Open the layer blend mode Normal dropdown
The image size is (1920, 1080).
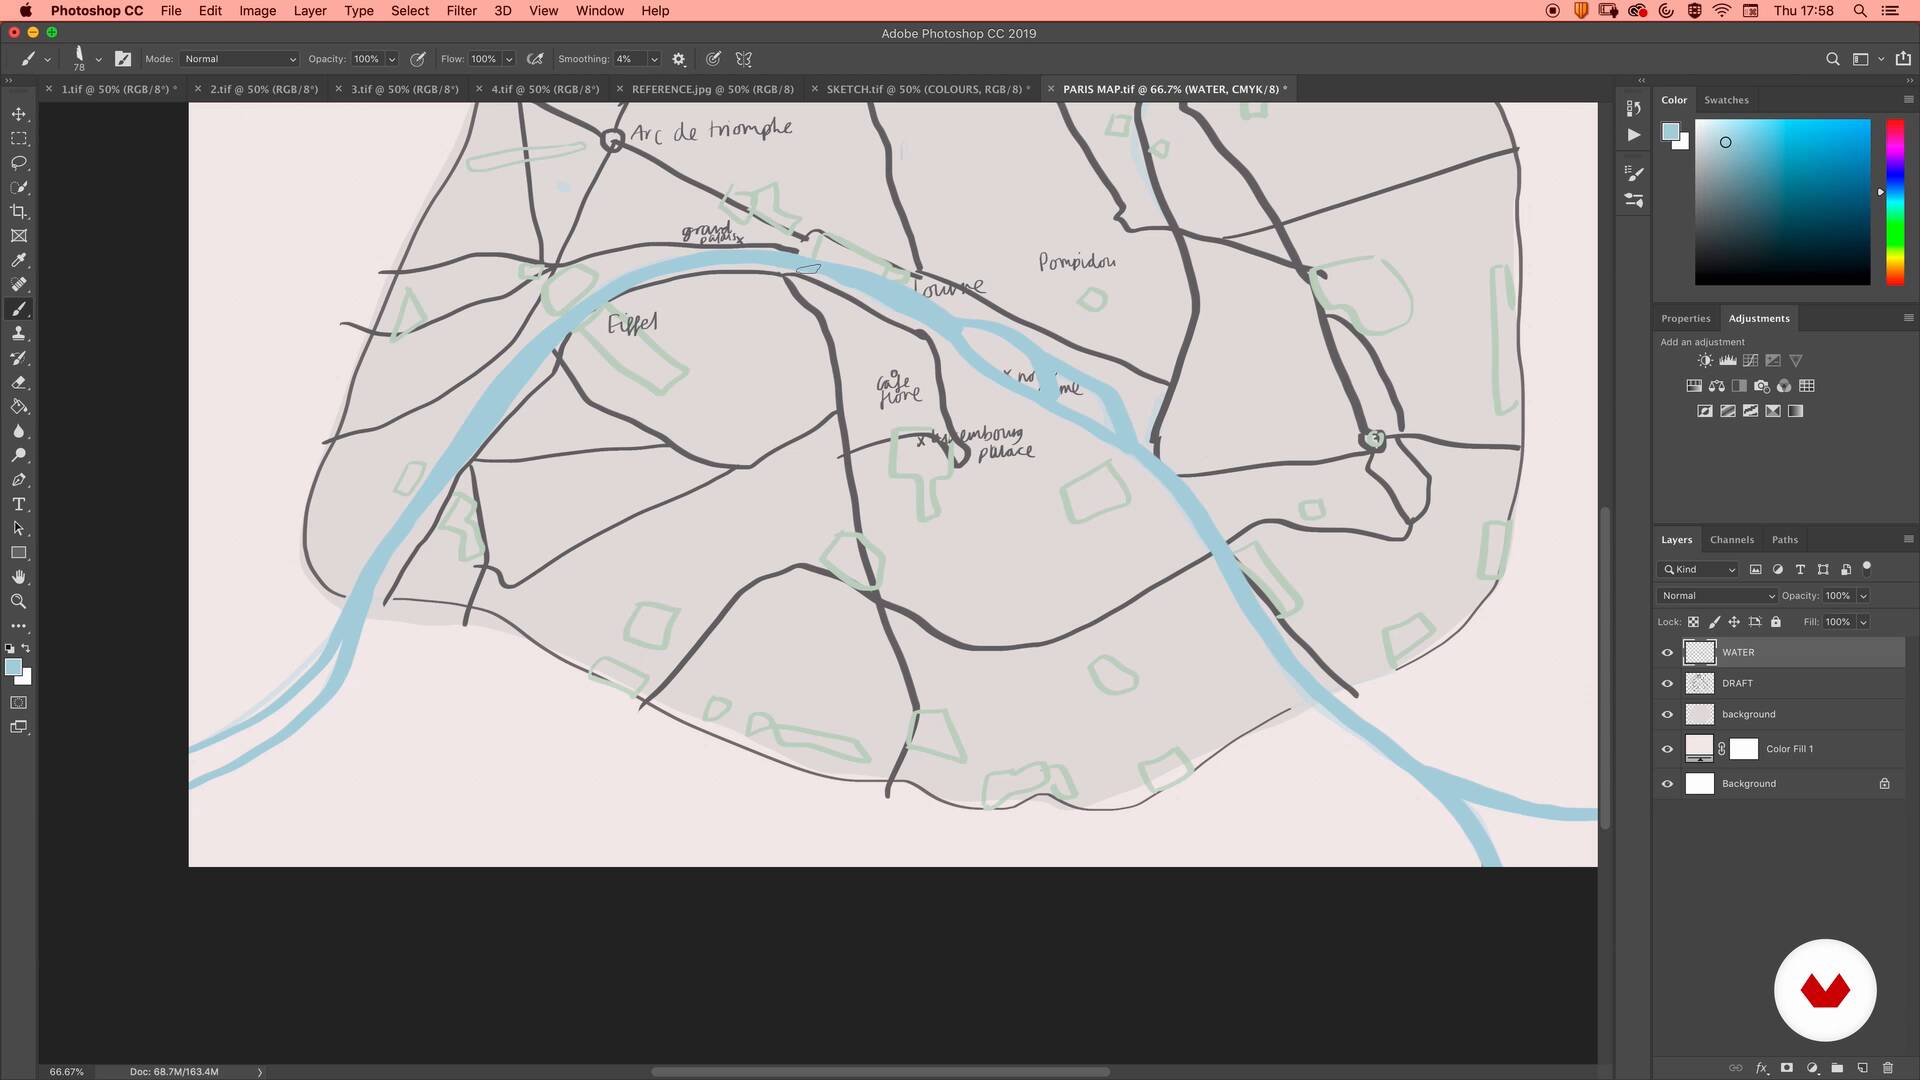[x=1717, y=596]
